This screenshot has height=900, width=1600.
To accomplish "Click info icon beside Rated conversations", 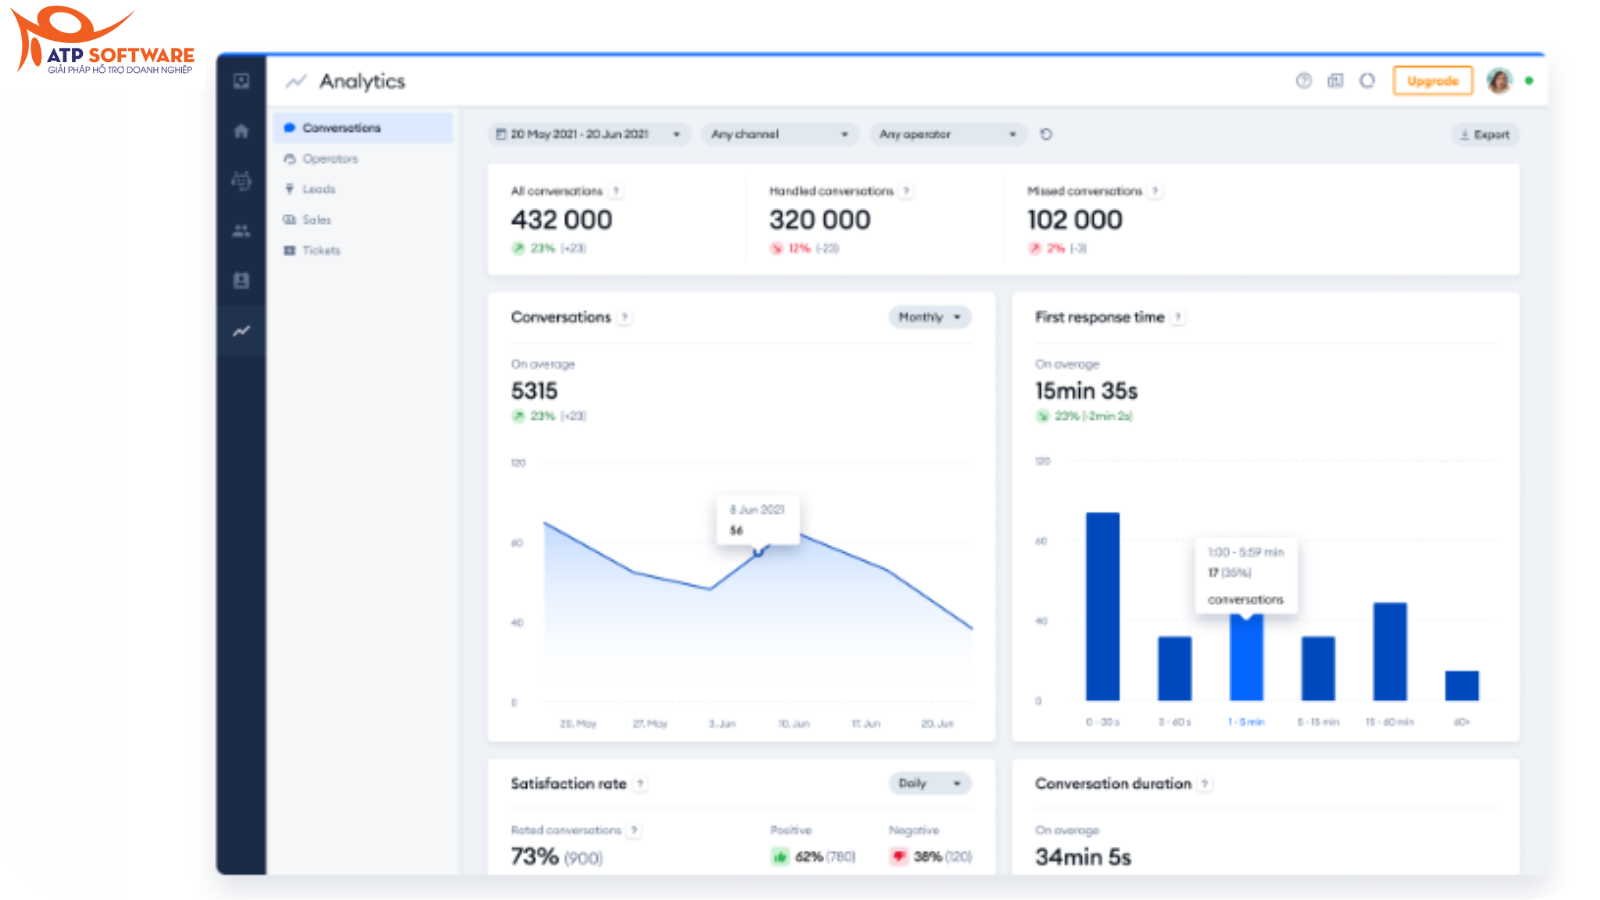I will click(634, 830).
